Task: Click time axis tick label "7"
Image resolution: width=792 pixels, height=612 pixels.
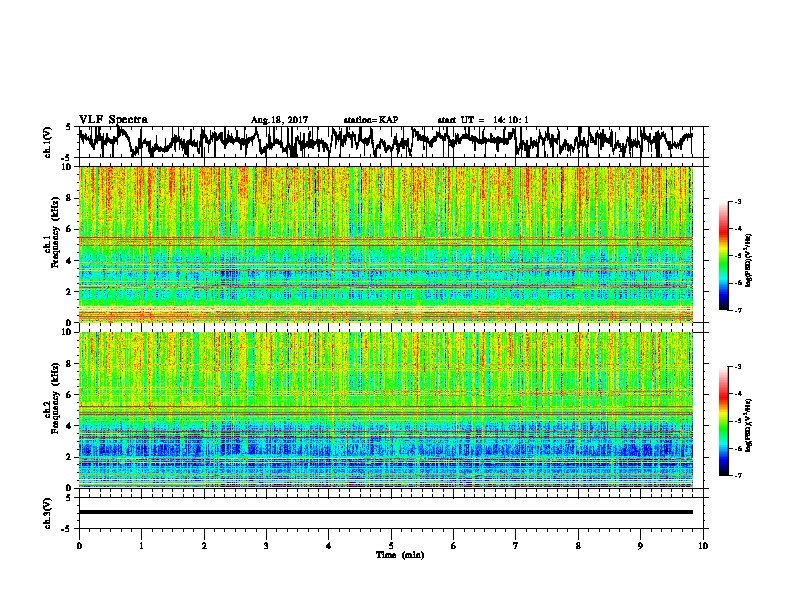Action: pyautogui.click(x=516, y=545)
